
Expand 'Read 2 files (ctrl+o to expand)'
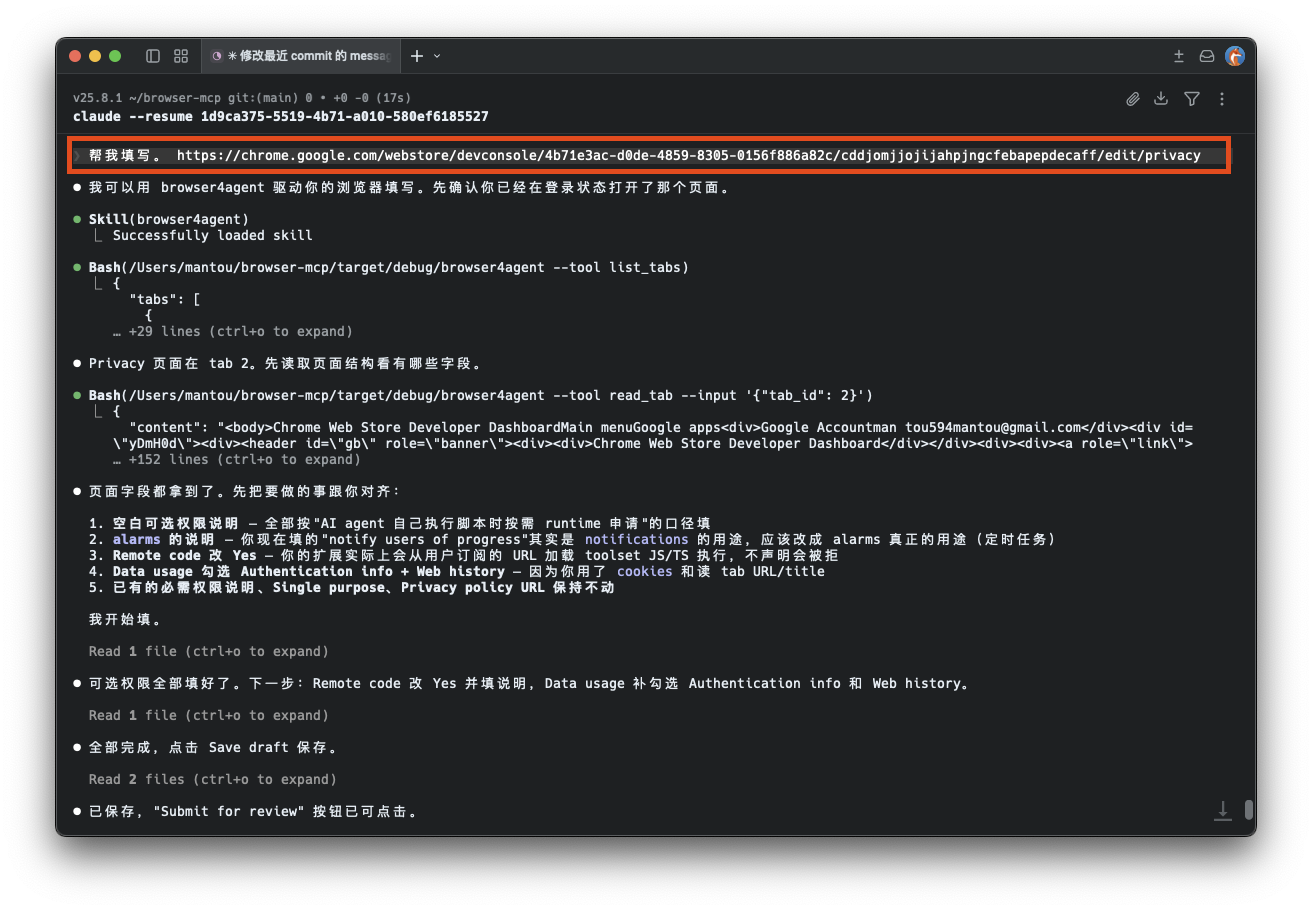point(212,779)
